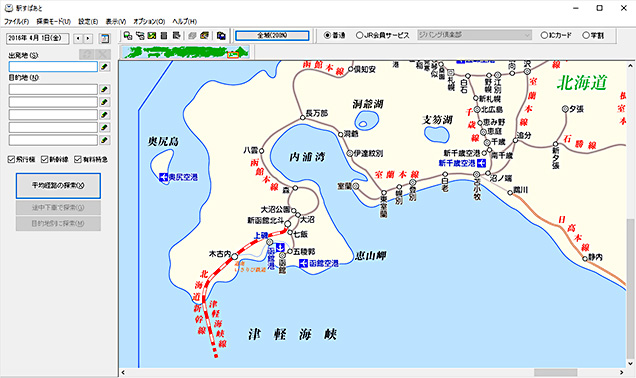
Task: Click the pencil icon beside second 目的地 field
Action: (105, 102)
